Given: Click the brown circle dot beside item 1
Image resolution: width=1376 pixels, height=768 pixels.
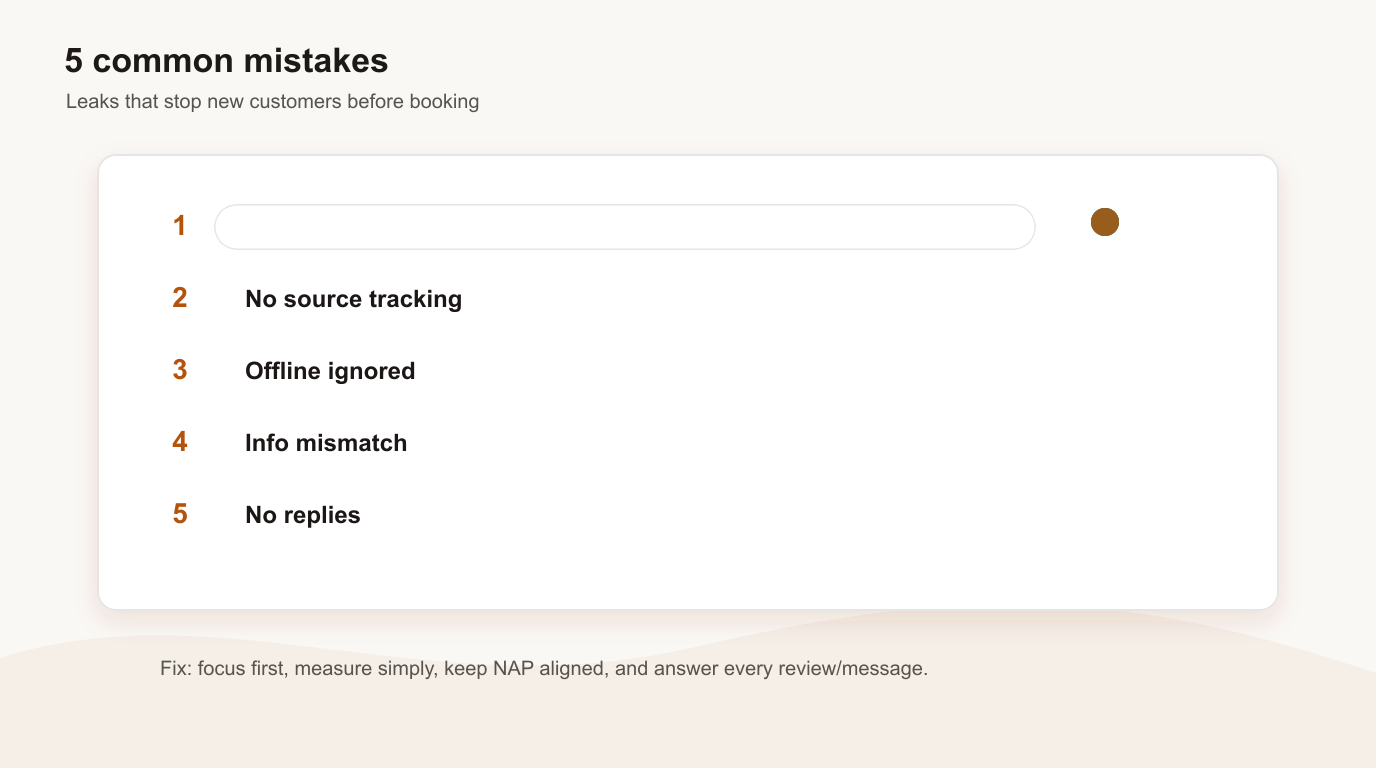Looking at the screenshot, I should click(x=1104, y=222).
